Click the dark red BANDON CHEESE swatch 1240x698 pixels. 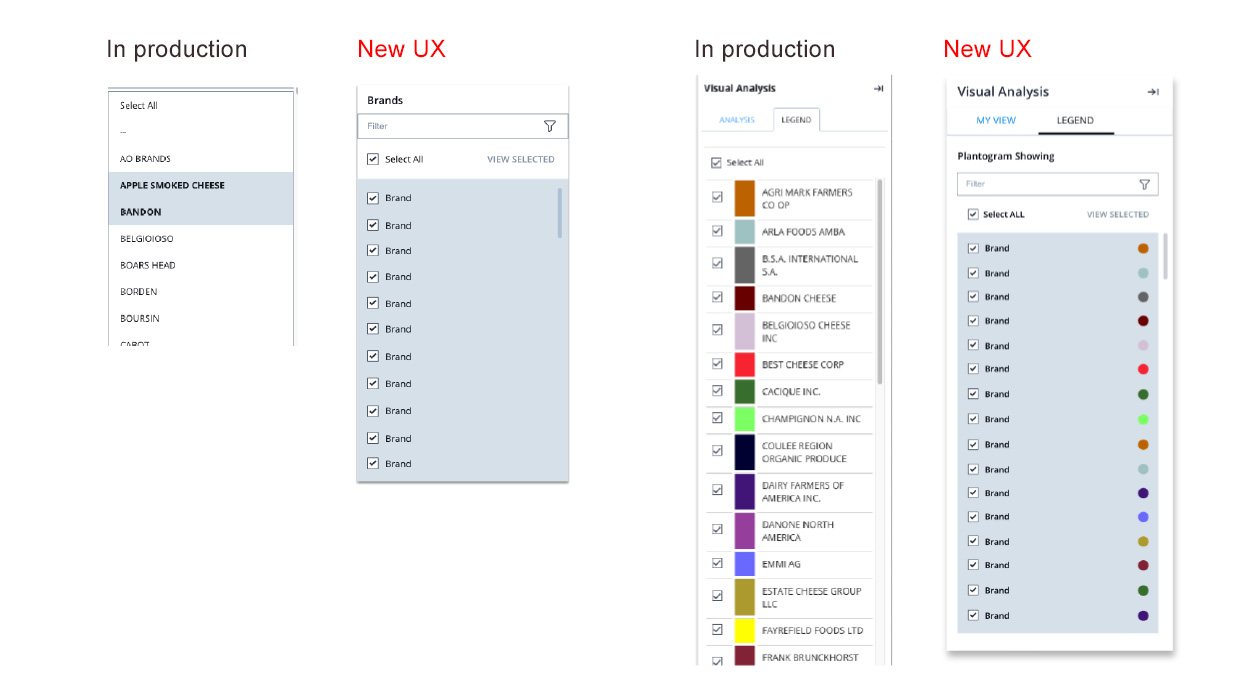tap(744, 298)
